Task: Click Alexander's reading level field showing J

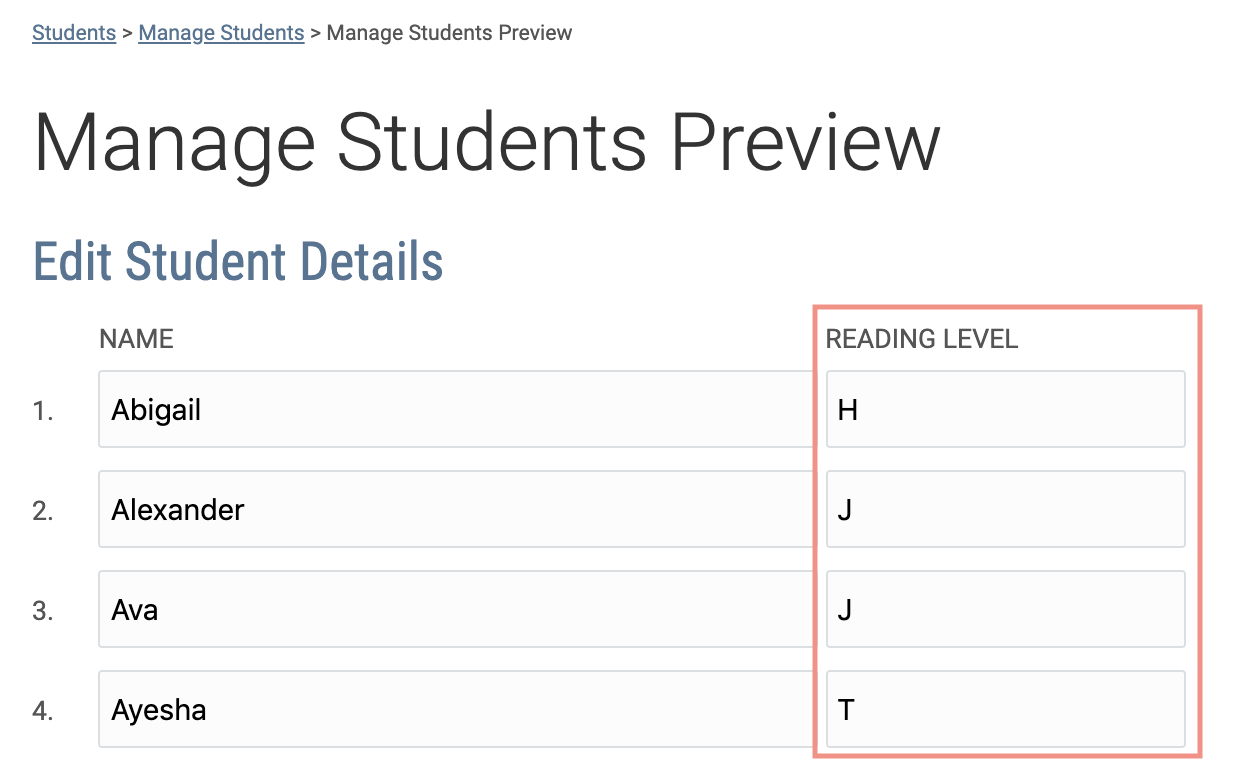Action: 1005,509
